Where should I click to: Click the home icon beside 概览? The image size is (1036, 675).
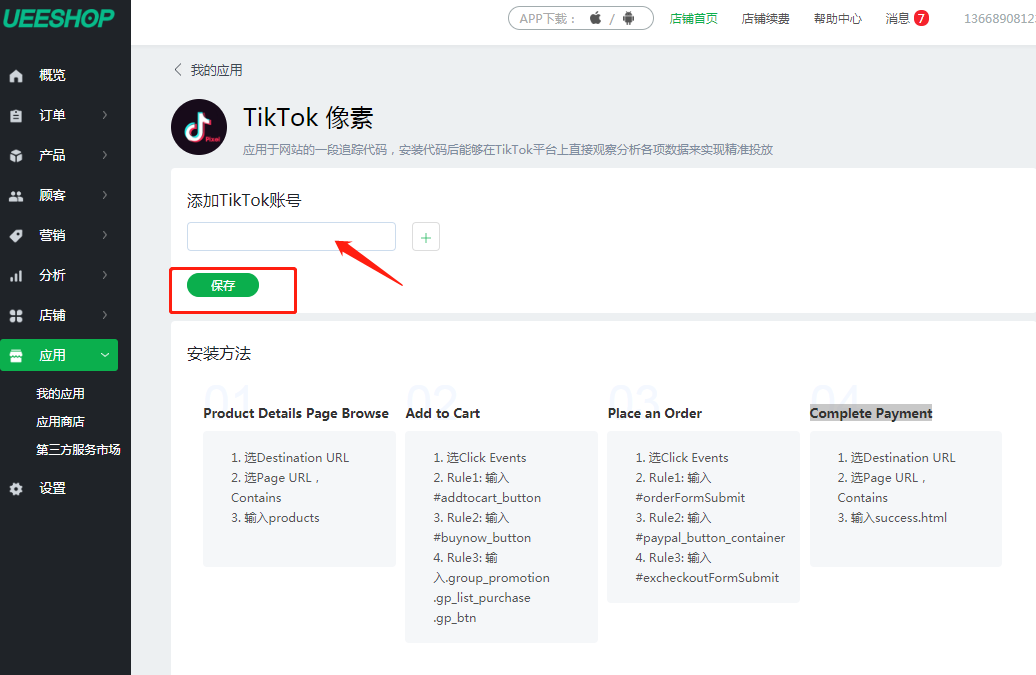click(17, 76)
